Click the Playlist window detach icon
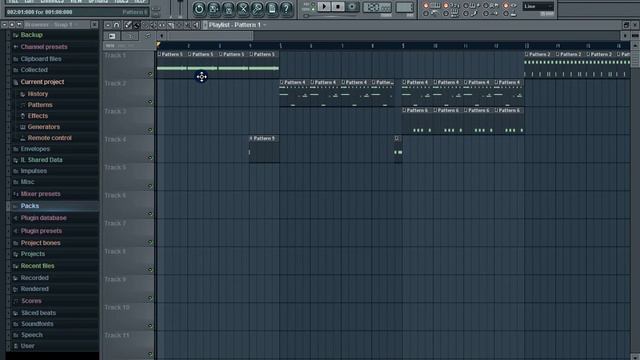The width and height of the screenshot is (640, 360). click(x=626, y=25)
